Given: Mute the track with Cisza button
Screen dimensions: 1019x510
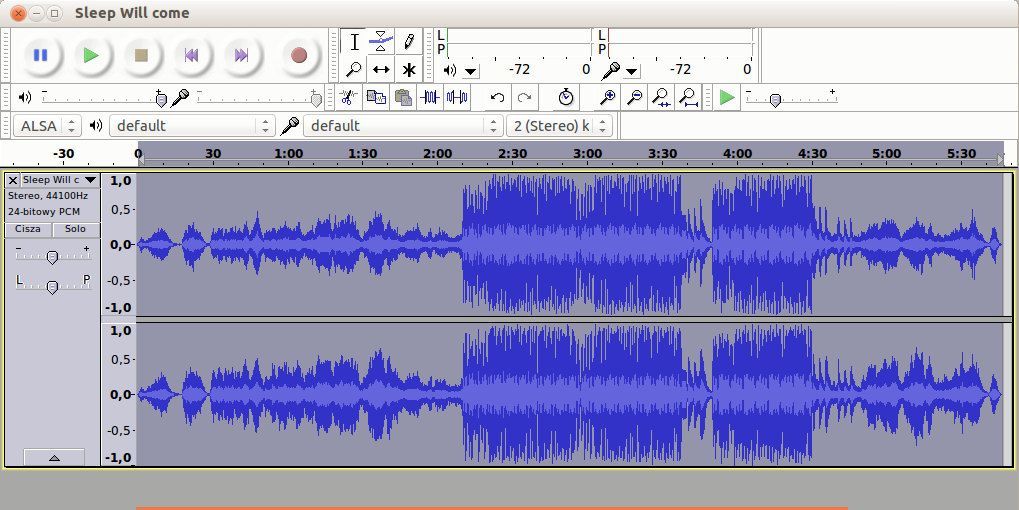Looking at the screenshot, I should [28, 229].
